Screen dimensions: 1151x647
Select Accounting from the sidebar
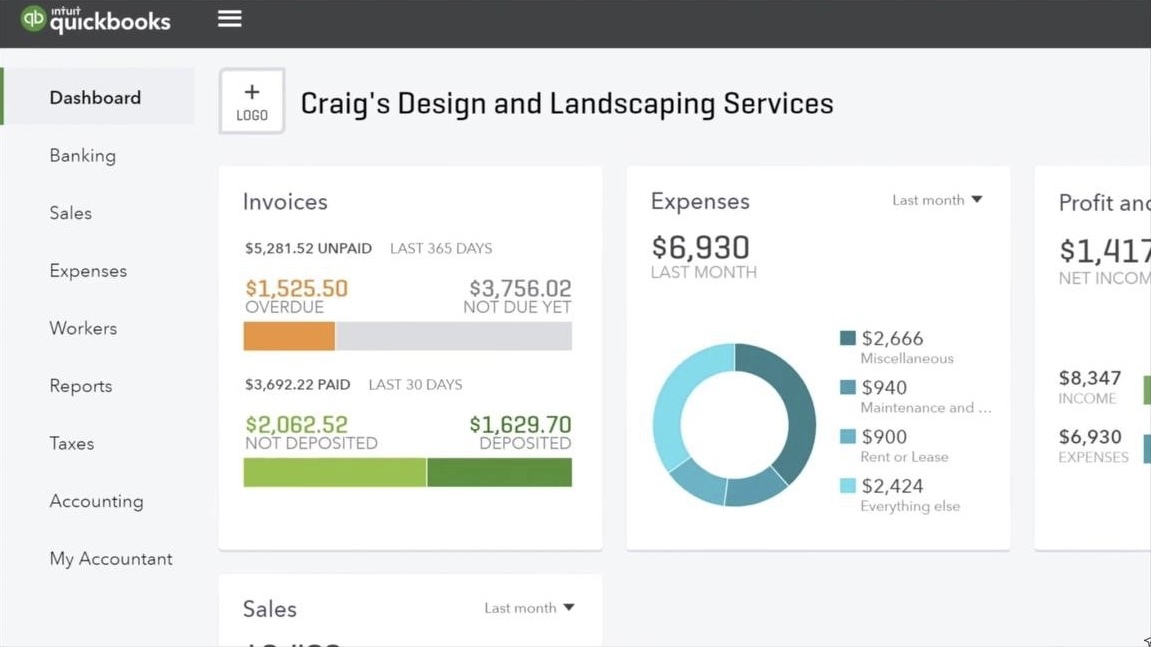(x=96, y=501)
